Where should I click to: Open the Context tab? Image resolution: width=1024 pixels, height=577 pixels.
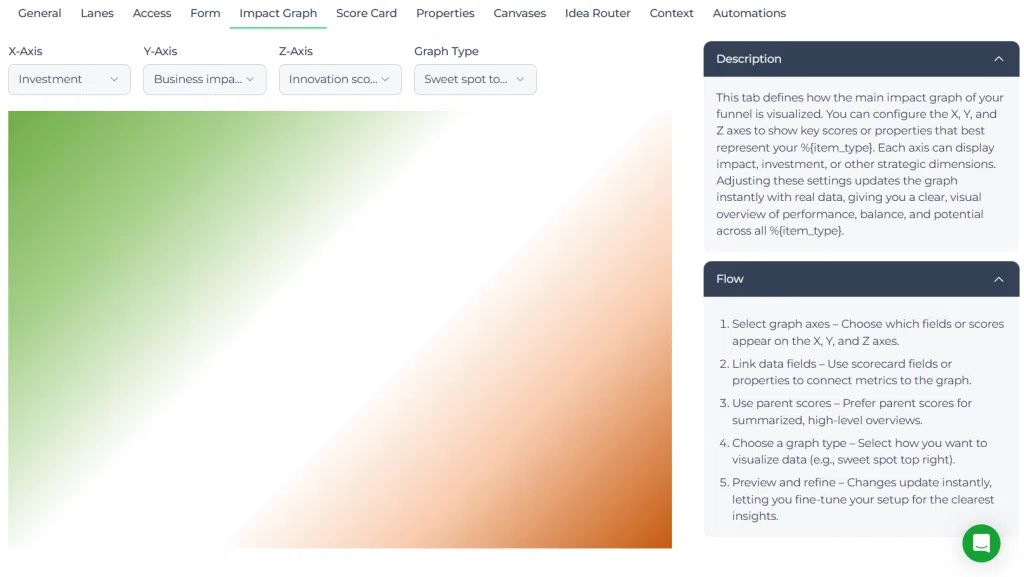point(671,13)
